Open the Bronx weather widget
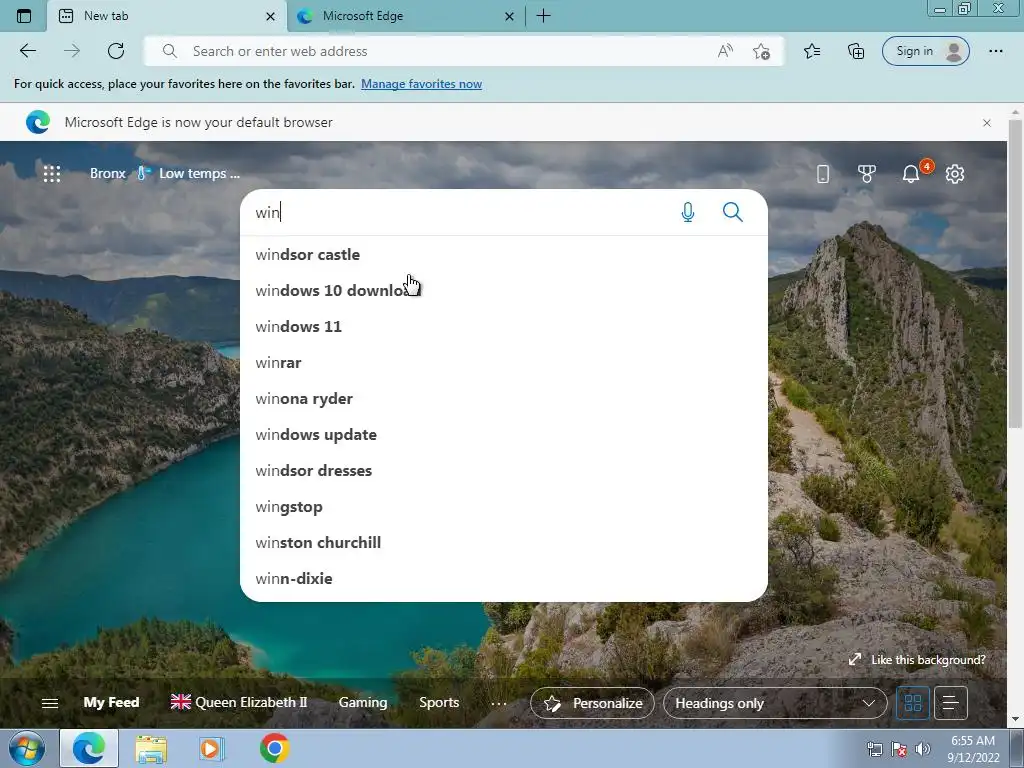 point(165,174)
